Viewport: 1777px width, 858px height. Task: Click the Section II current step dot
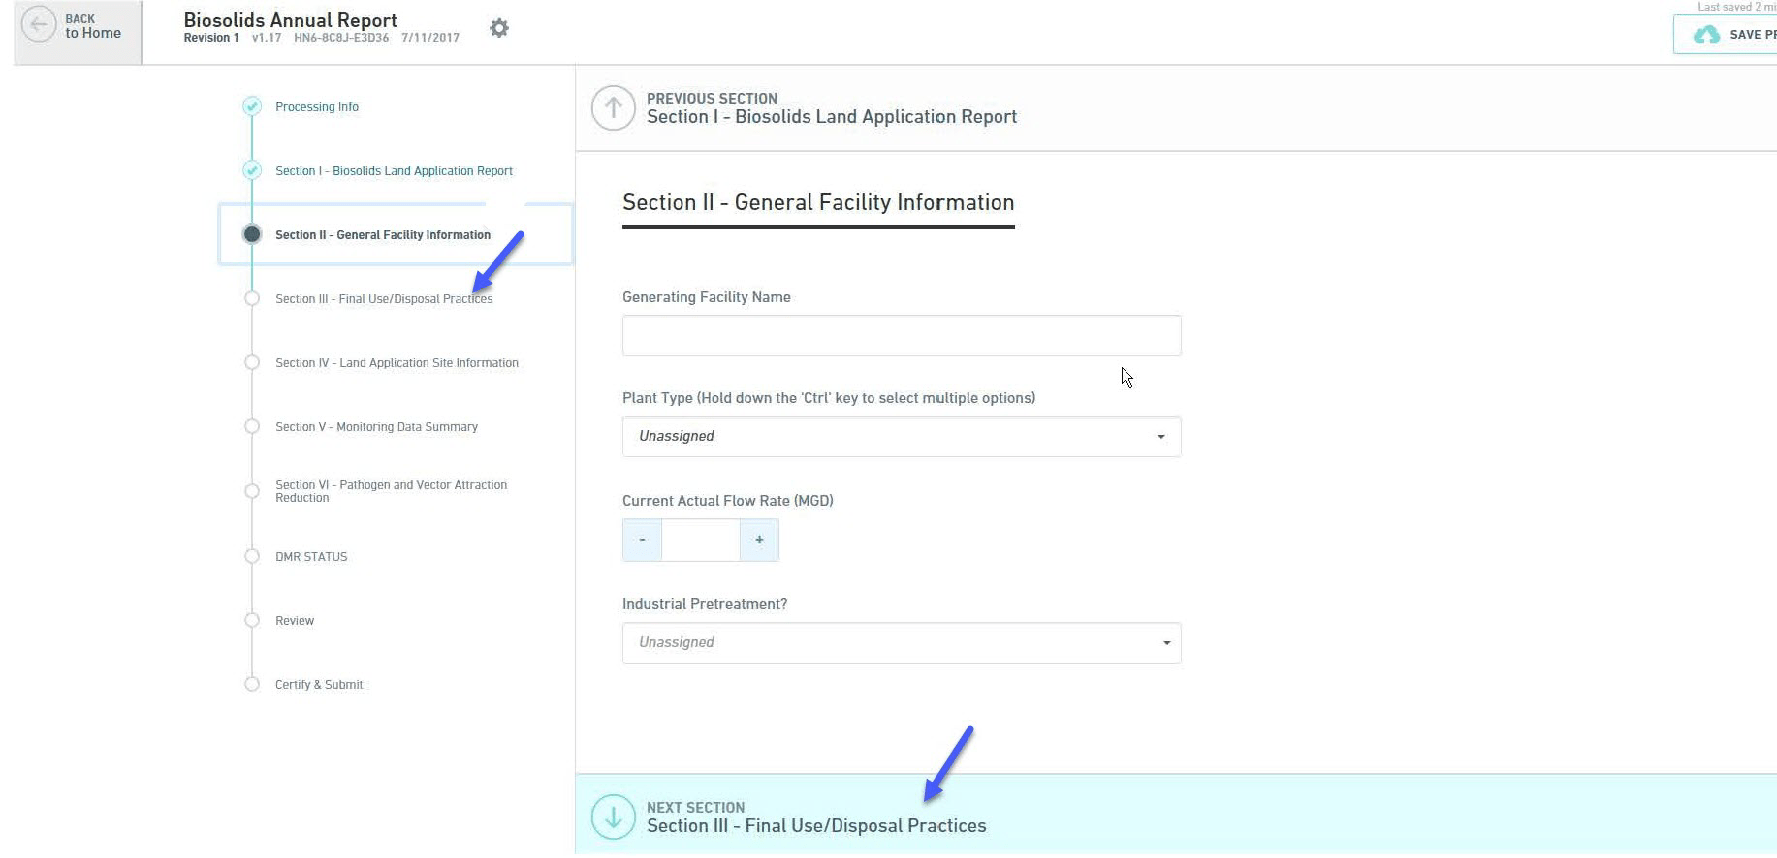click(252, 234)
